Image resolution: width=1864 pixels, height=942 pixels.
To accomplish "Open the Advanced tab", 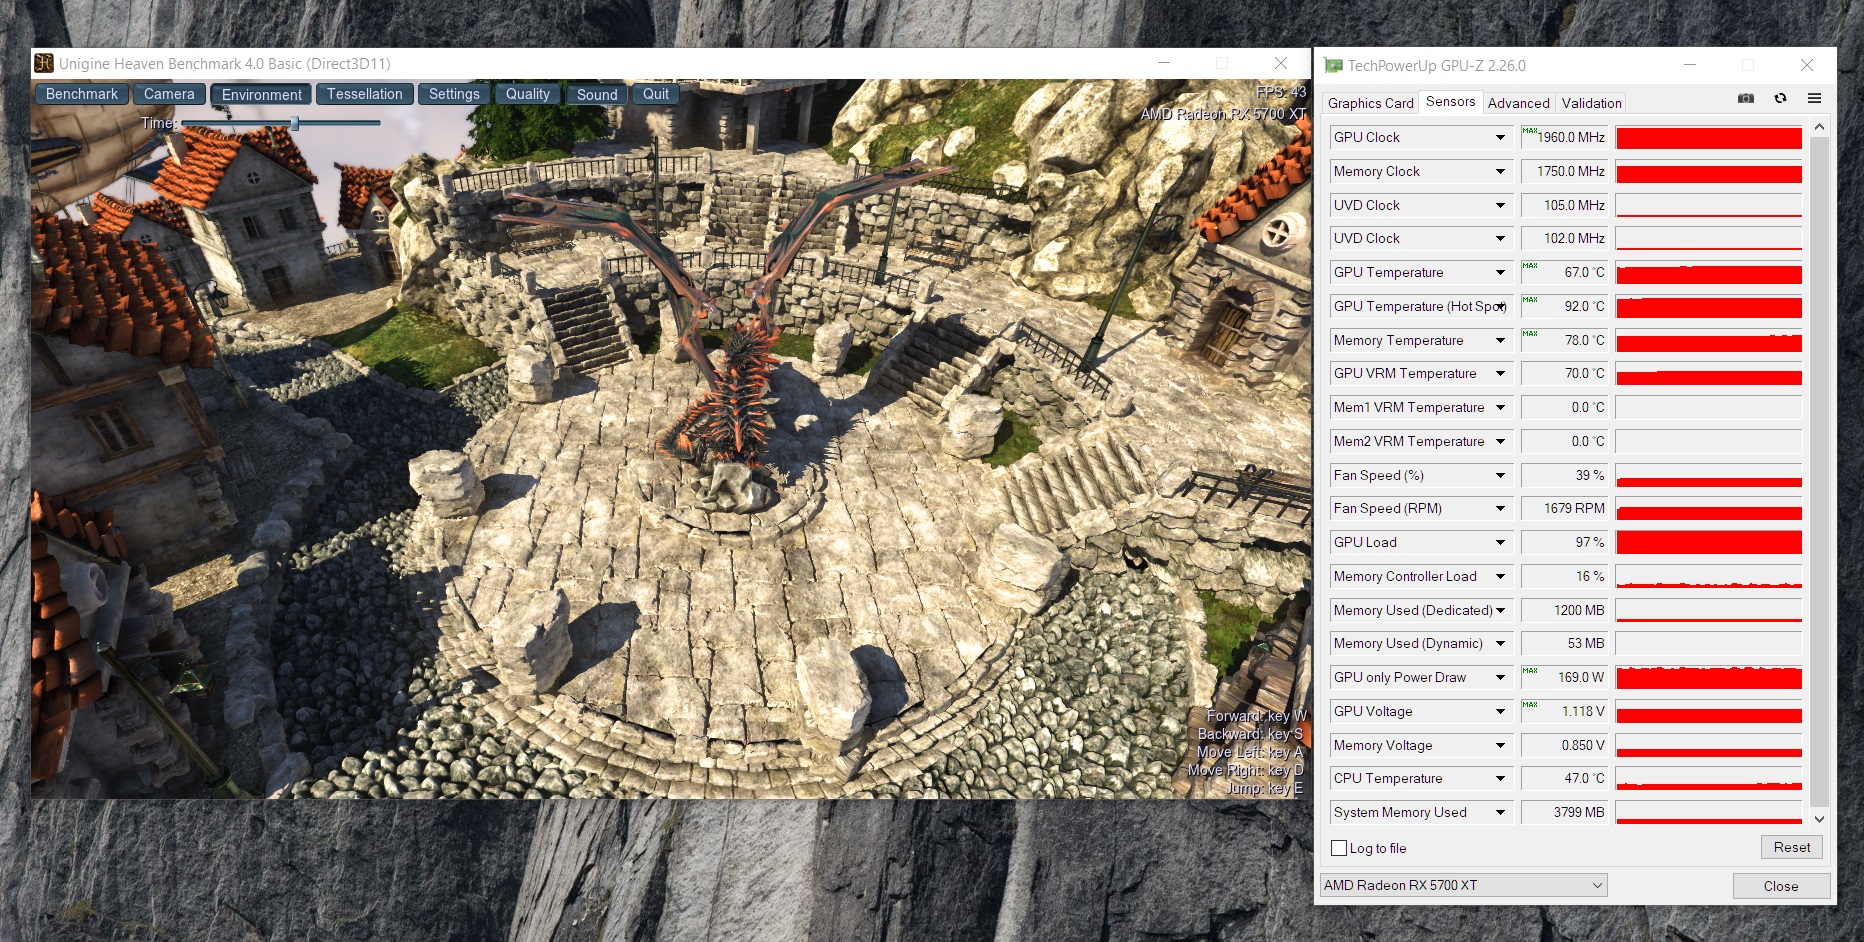I will point(1518,103).
